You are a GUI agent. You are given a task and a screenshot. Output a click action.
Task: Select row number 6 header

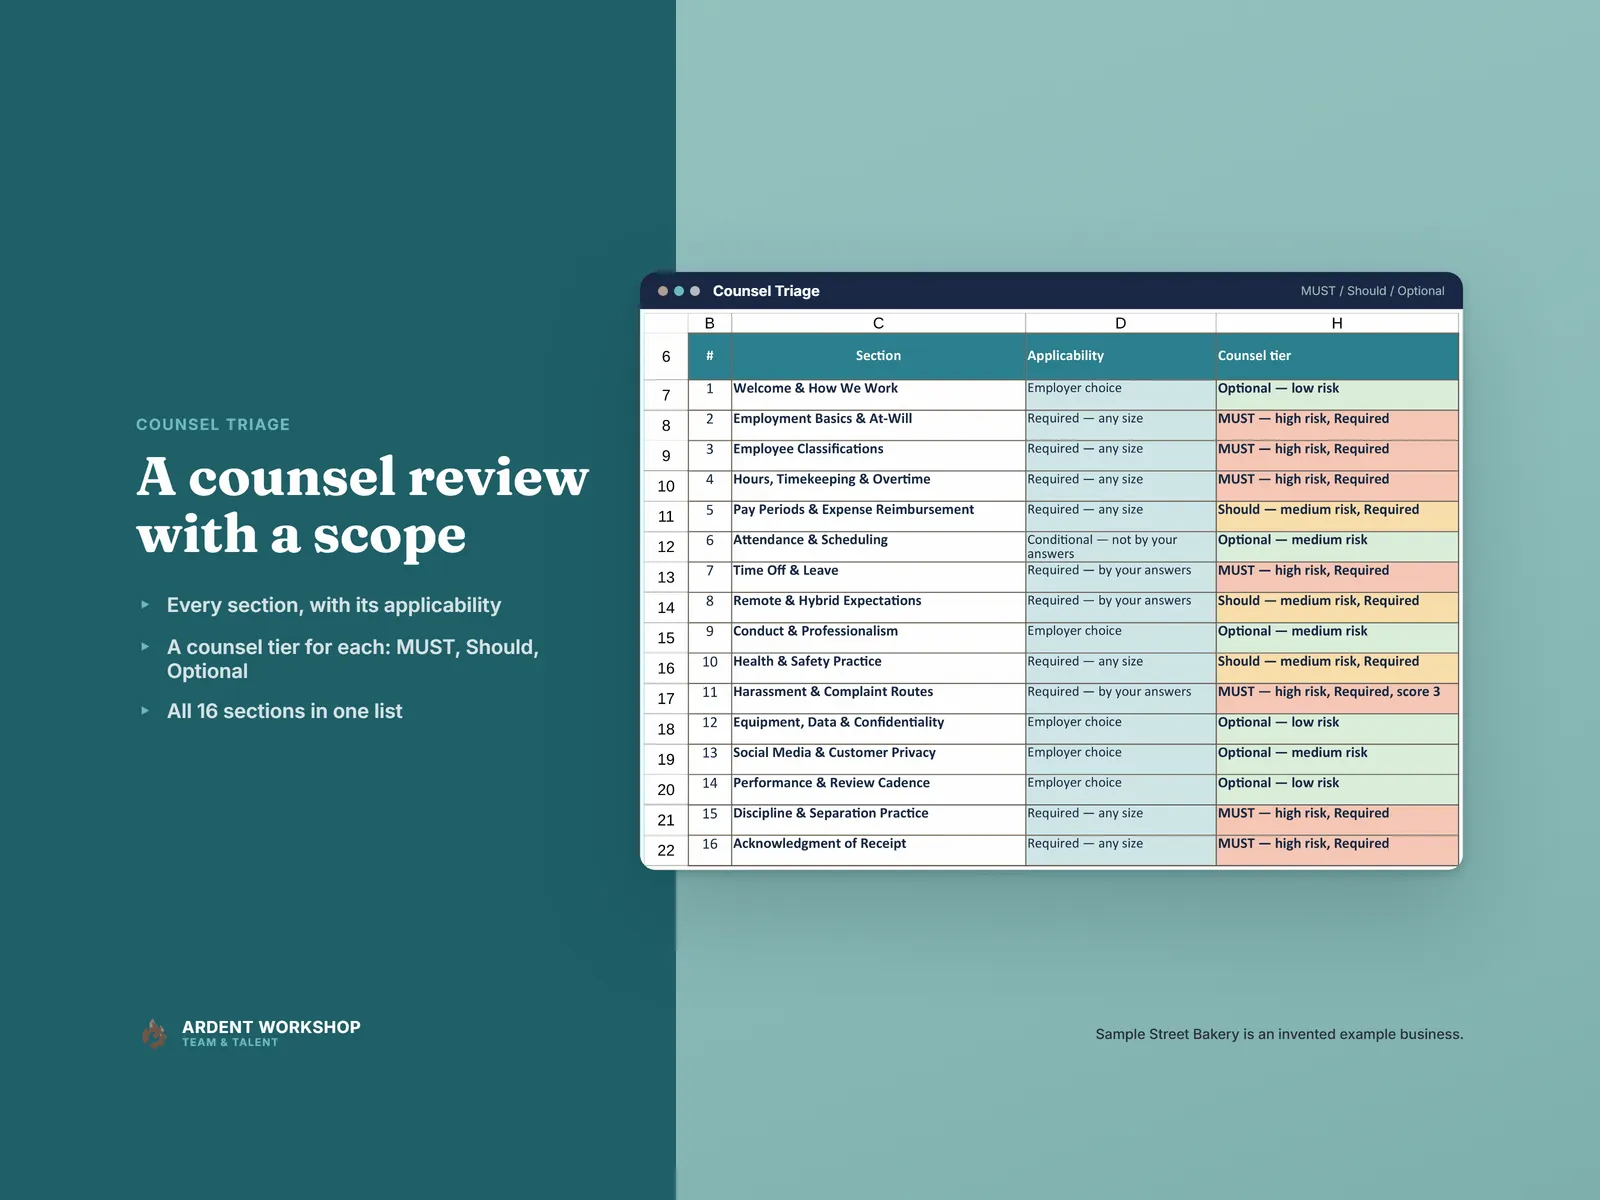666,357
